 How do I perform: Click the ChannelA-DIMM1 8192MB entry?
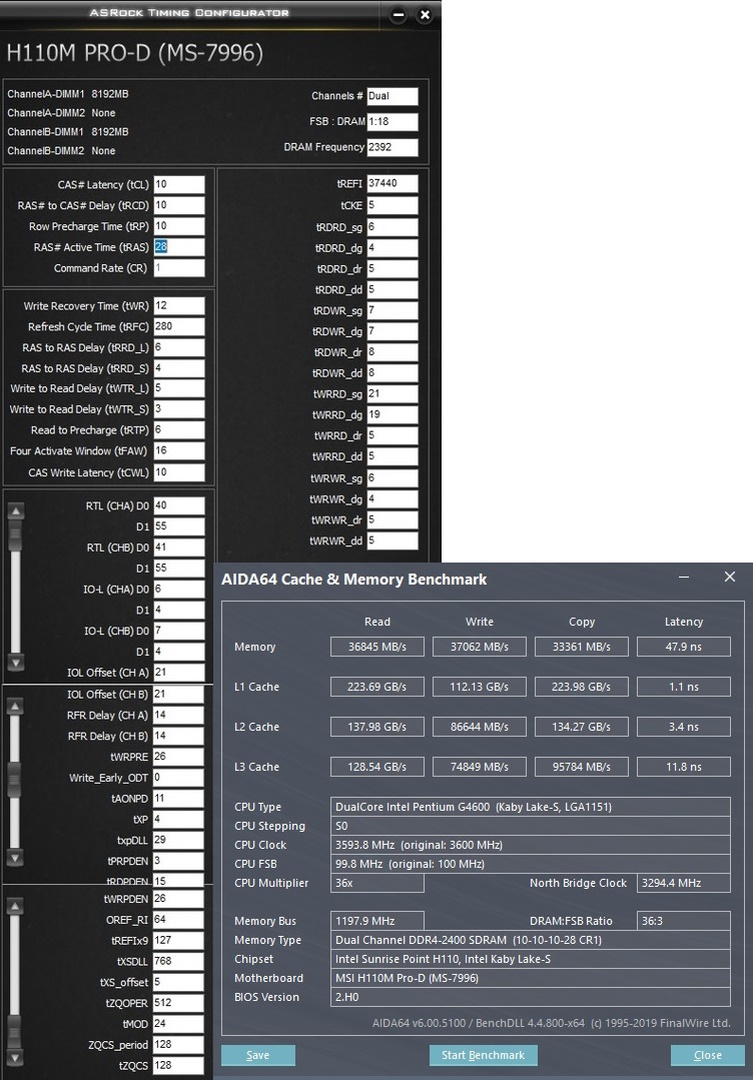[x=67, y=94]
